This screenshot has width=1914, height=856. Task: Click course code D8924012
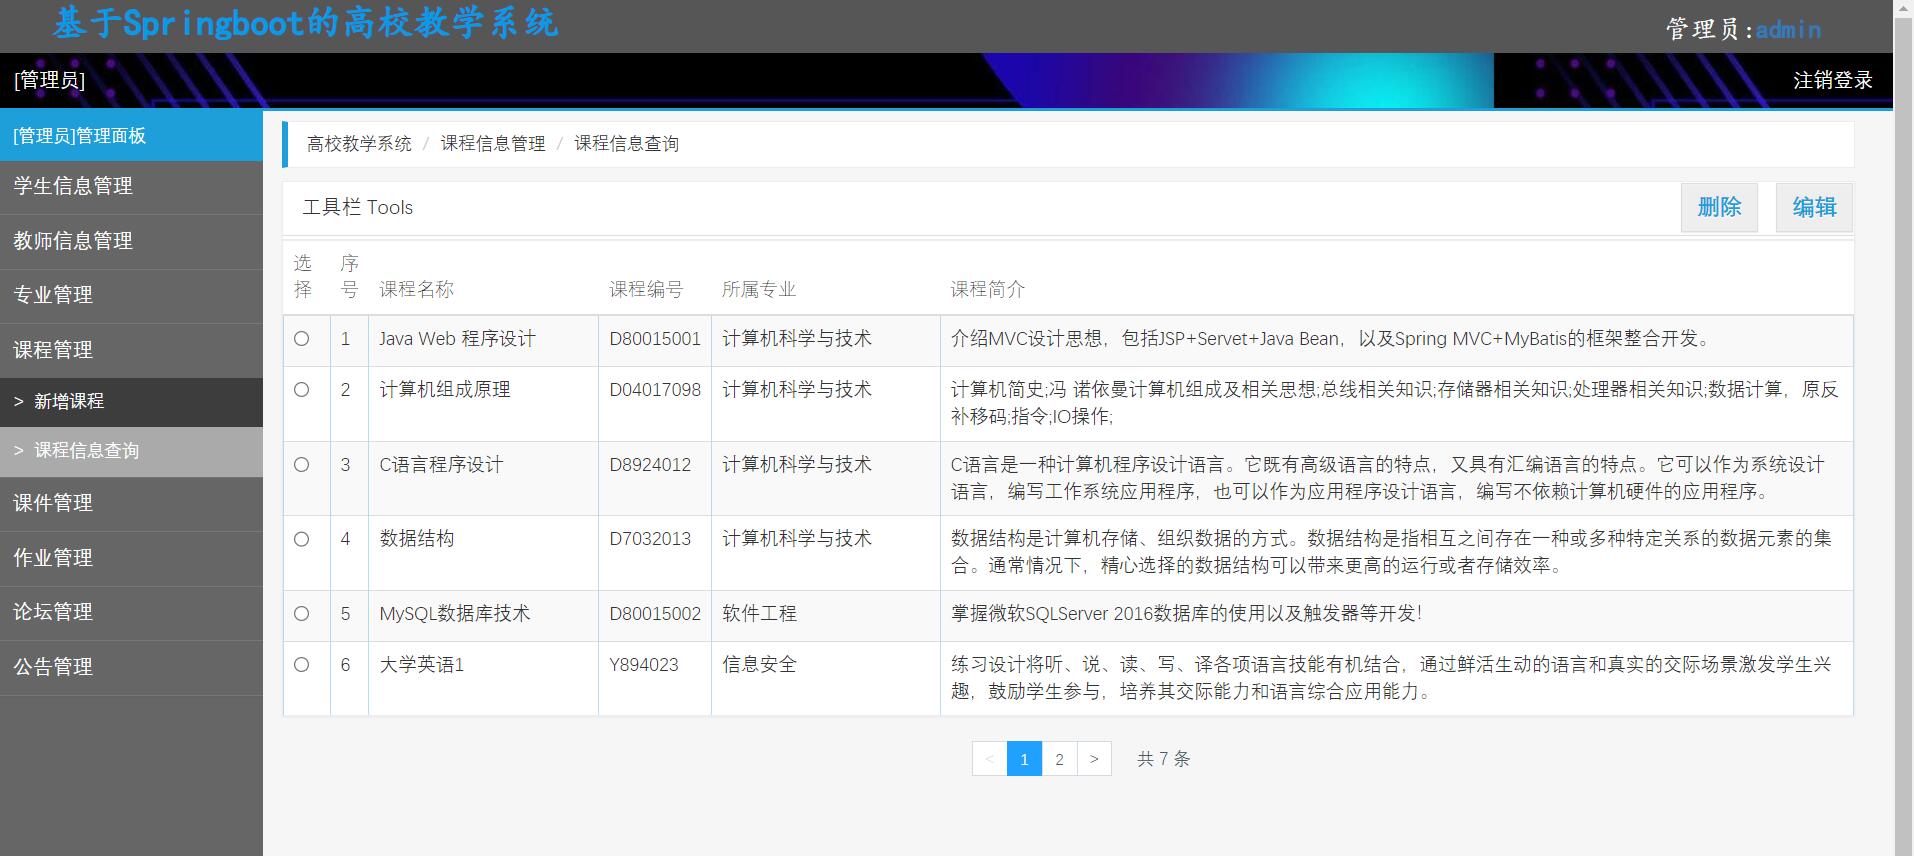(x=650, y=465)
